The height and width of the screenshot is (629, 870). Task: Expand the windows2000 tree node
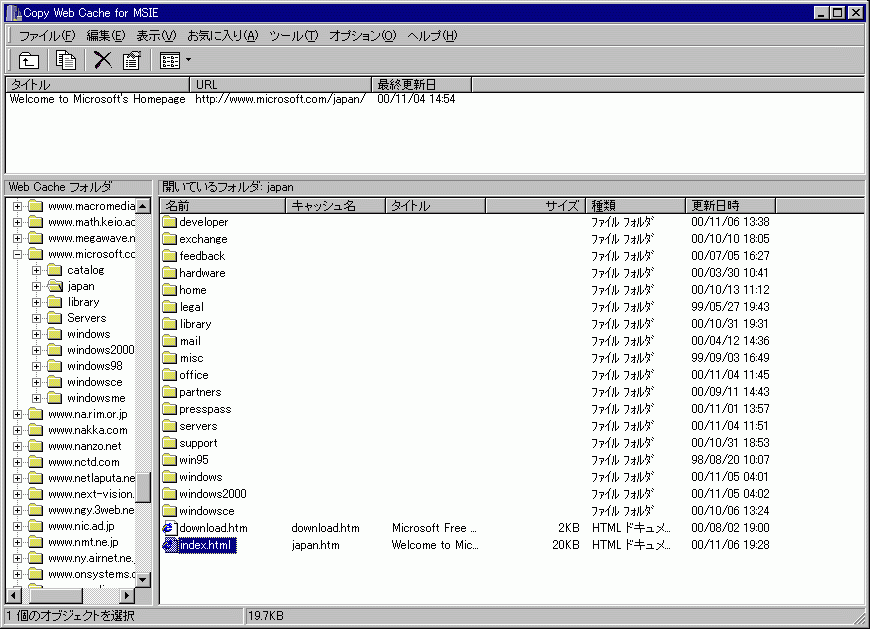(37, 351)
